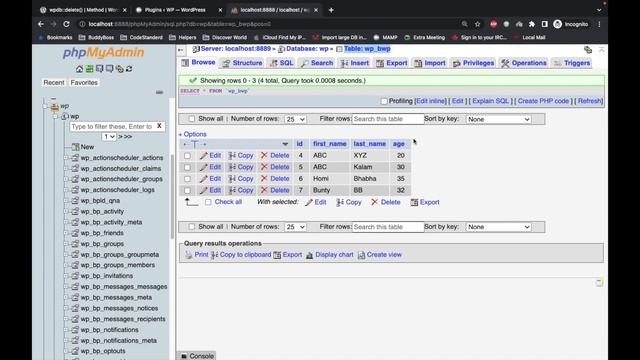Click Refresh query link
Image resolution: width=640 pixels, height=360 pixels.
coord(590,101)
